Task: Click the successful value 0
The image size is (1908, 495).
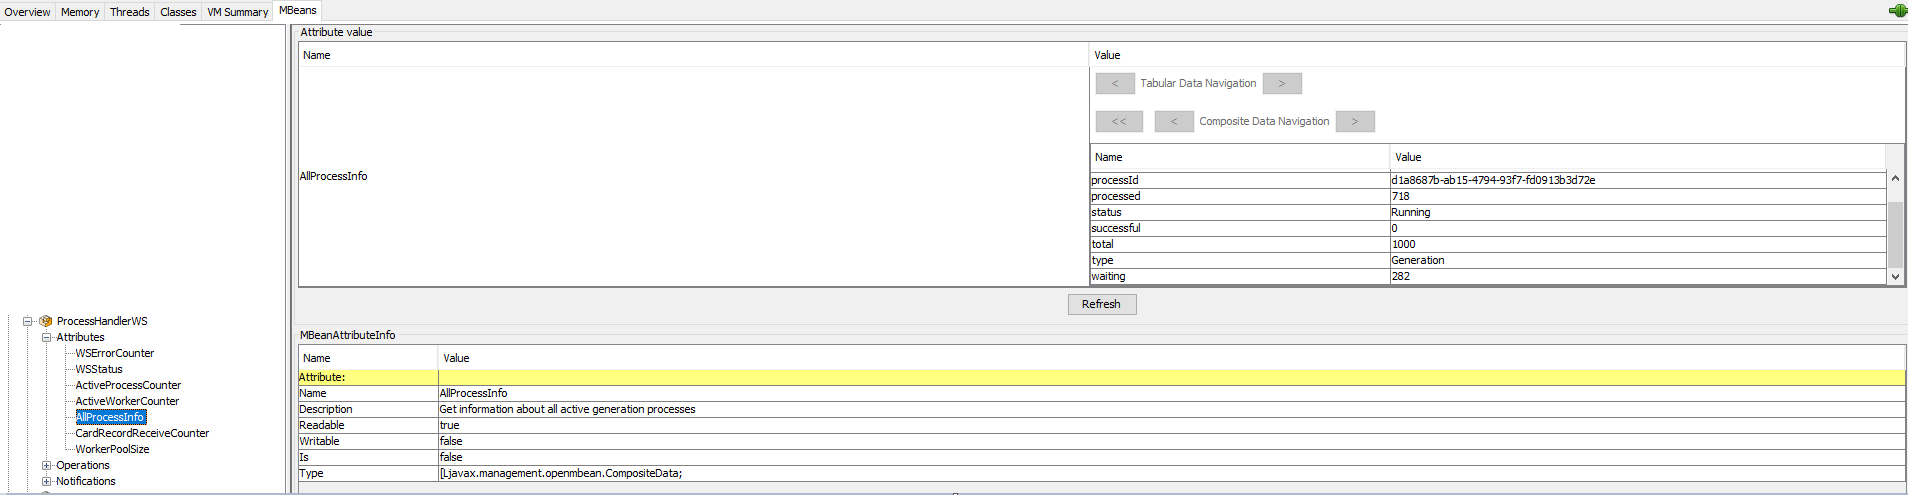Action: click(x=1637, y=228)
